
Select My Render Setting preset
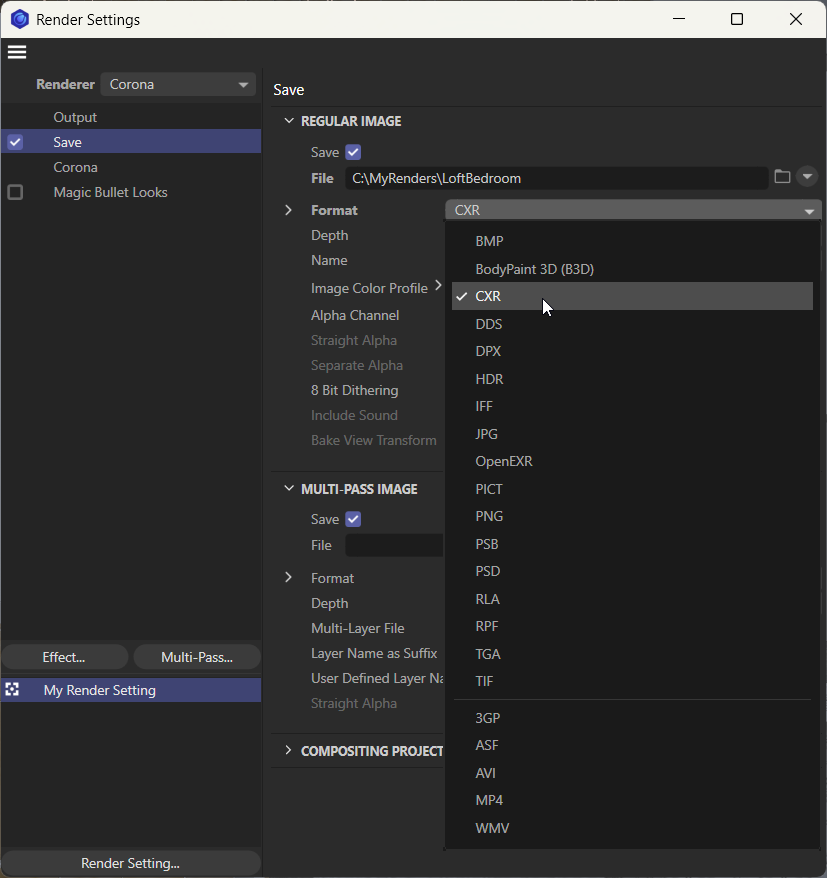tap(131, 690)
